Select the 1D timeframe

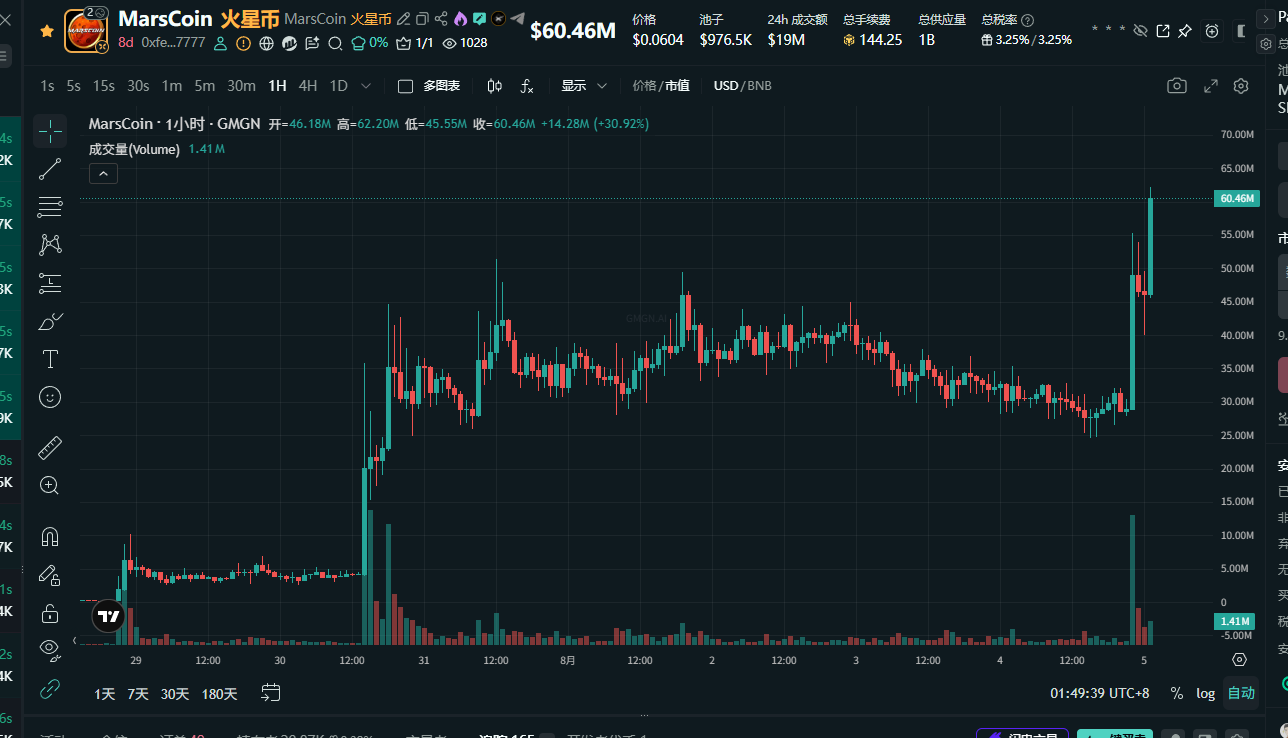tap(339, 86)
